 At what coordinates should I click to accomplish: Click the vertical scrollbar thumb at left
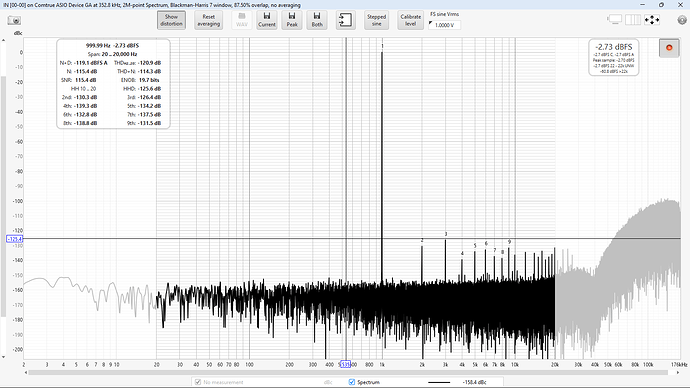[x=4, y=196]
